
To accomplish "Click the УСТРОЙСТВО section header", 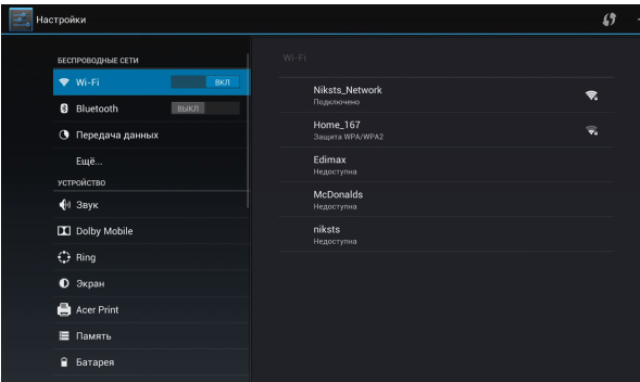I will click(81, 183).
